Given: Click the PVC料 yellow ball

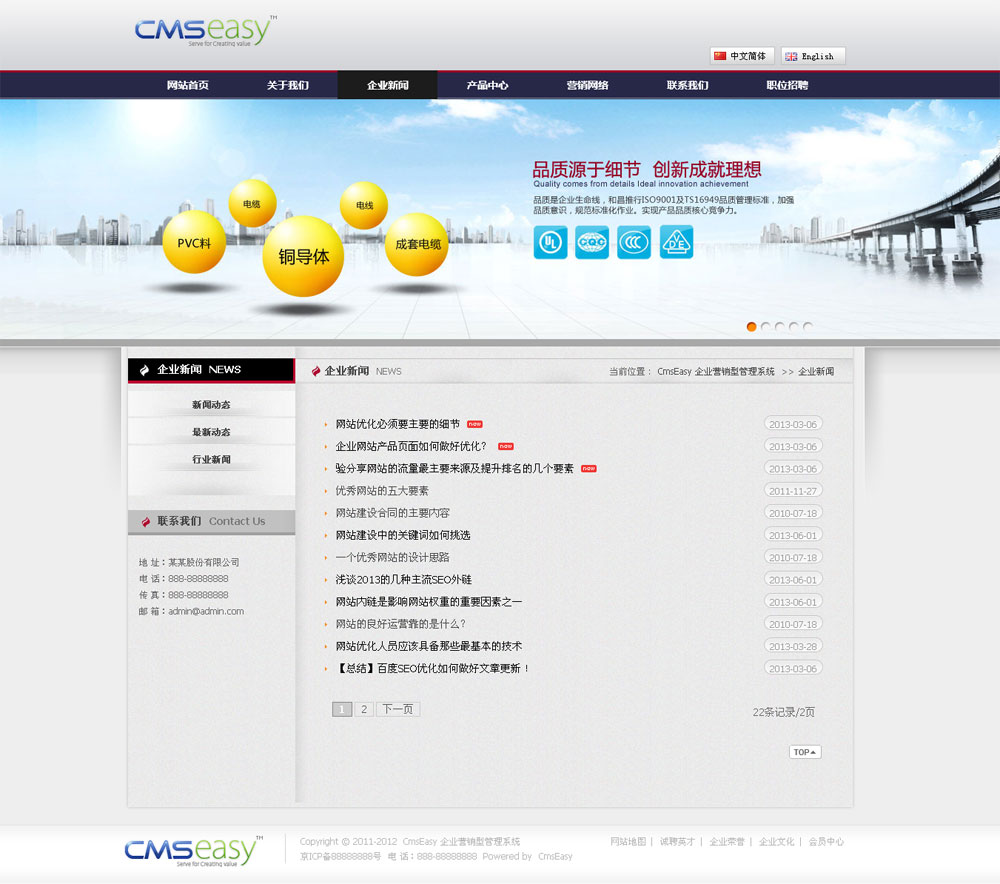Looking at the screenshot, I should [x=194, y=242].
